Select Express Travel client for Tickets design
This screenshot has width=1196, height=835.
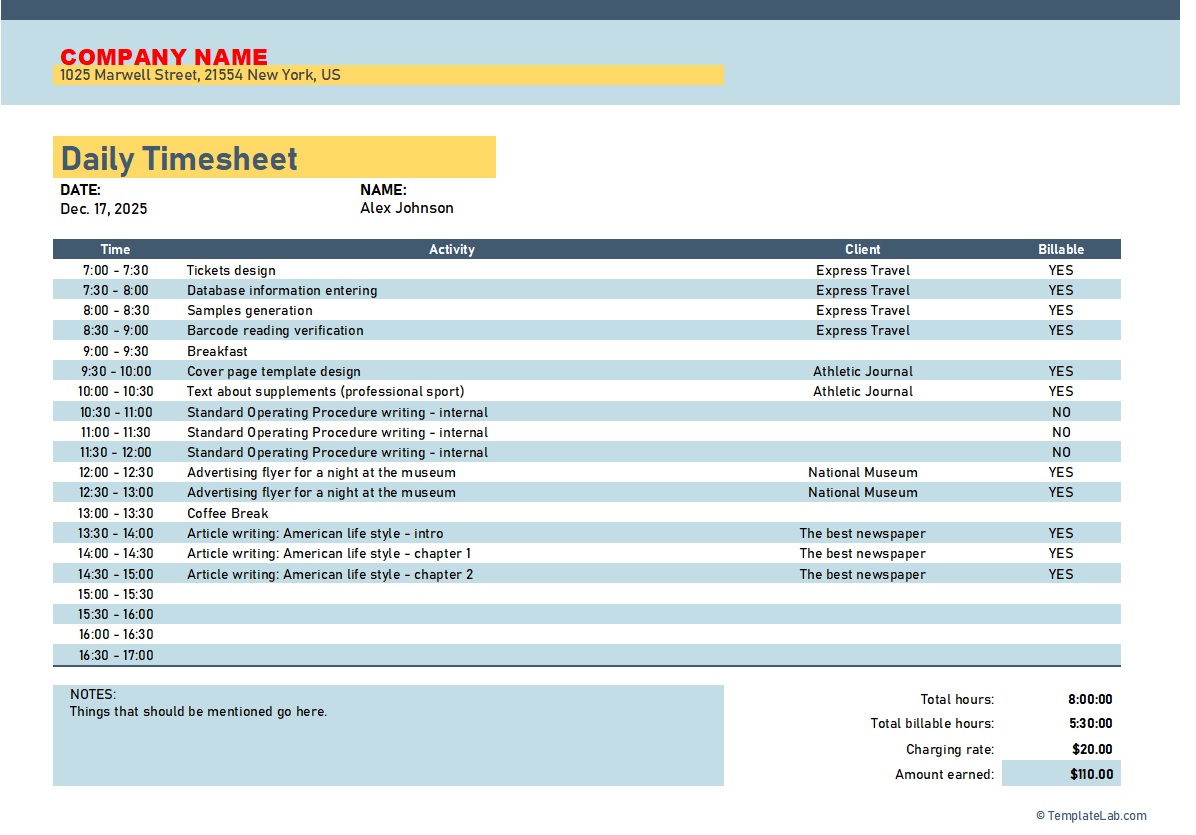click(x=863, y=271)
